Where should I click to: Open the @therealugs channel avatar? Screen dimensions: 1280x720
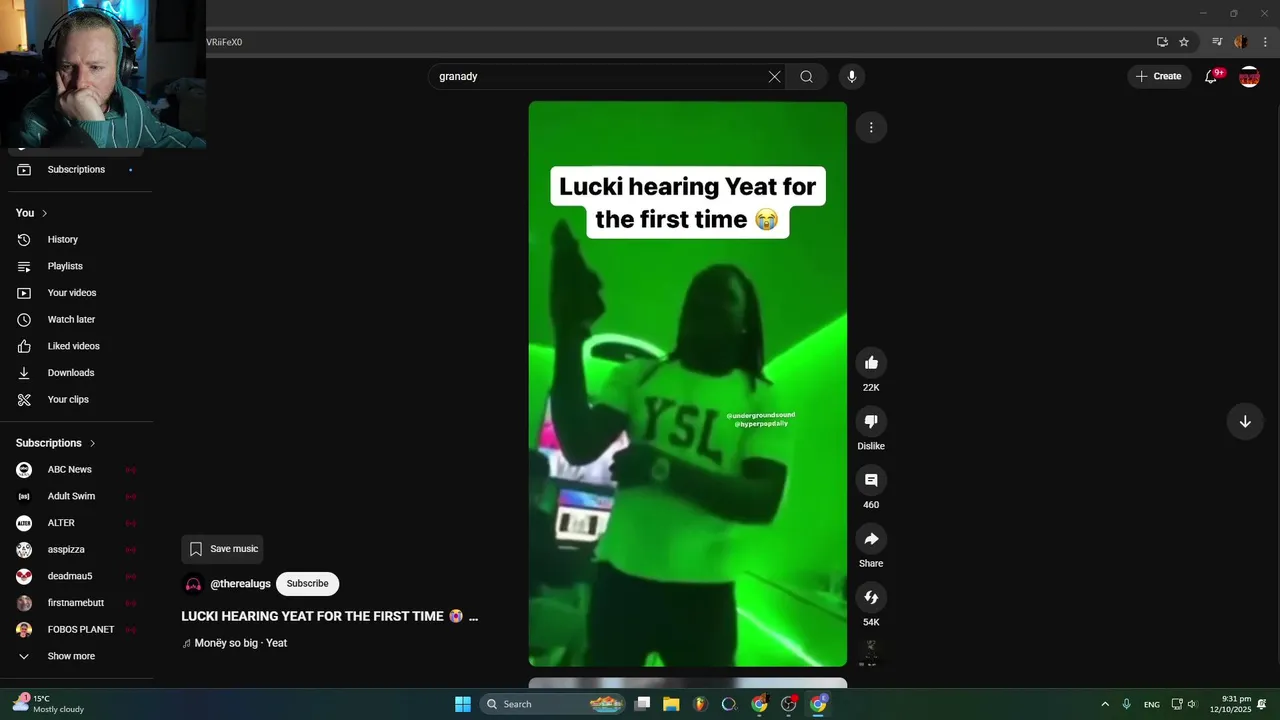coord(193,584)
